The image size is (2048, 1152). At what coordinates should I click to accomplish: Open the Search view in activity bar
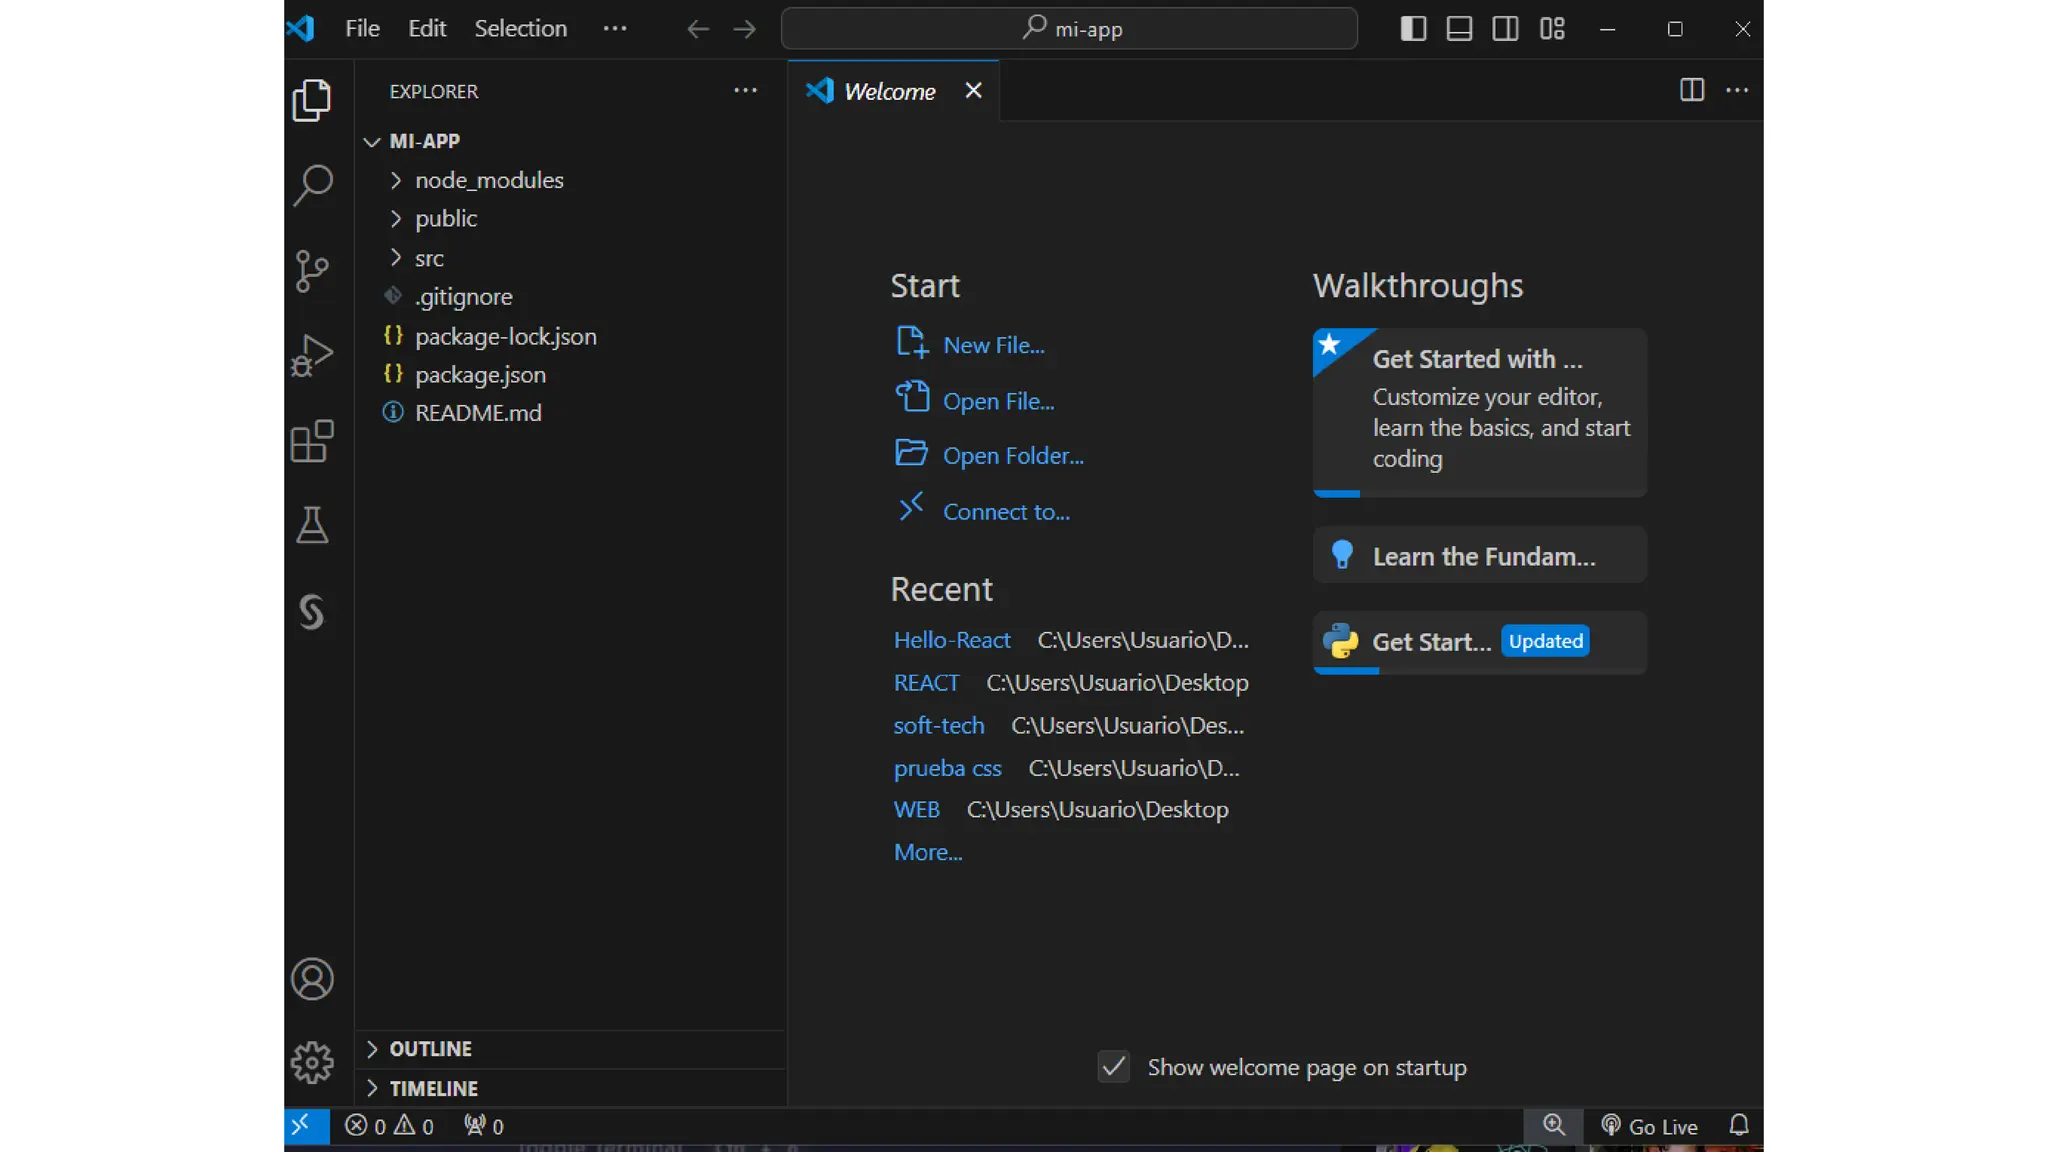coord(312,185)
